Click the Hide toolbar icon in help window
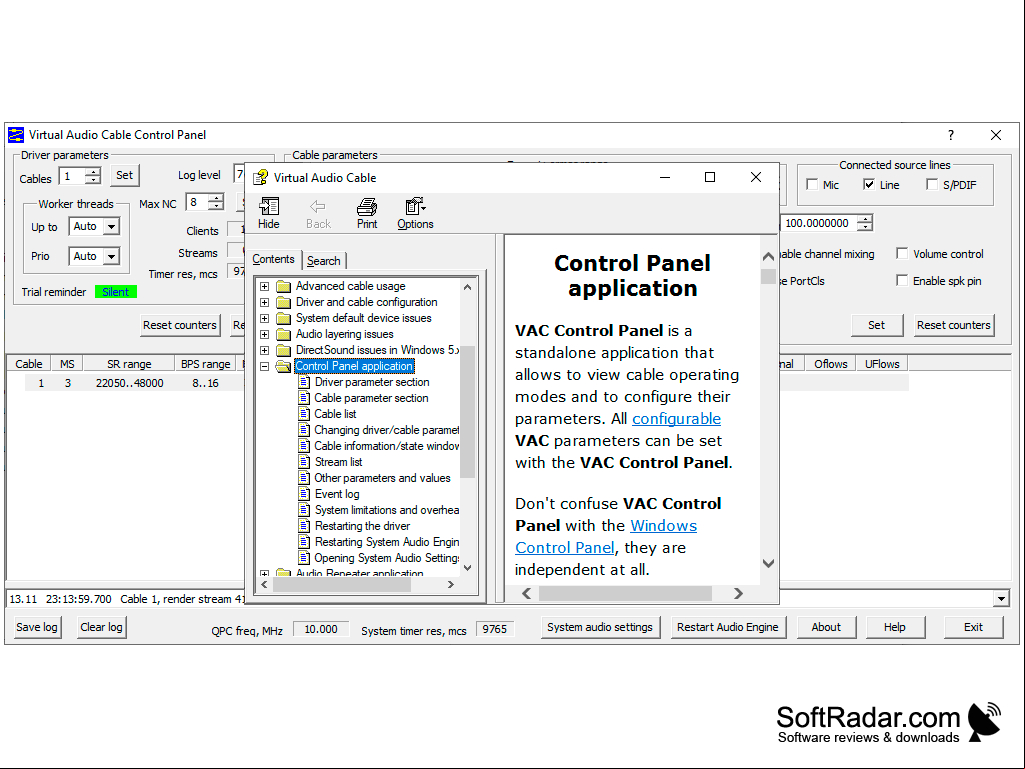This screenshot has height=769, width=1025. click(x=269, y=213)
